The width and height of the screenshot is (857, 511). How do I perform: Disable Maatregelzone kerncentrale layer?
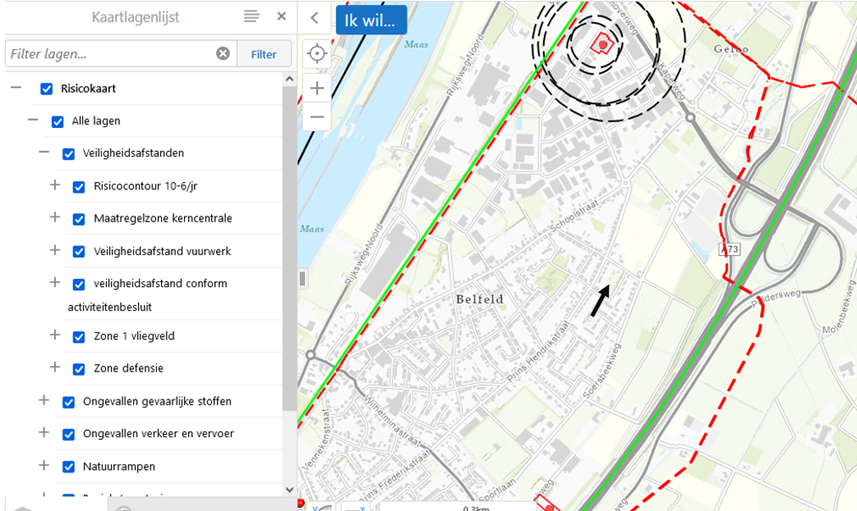coord(79,219)
